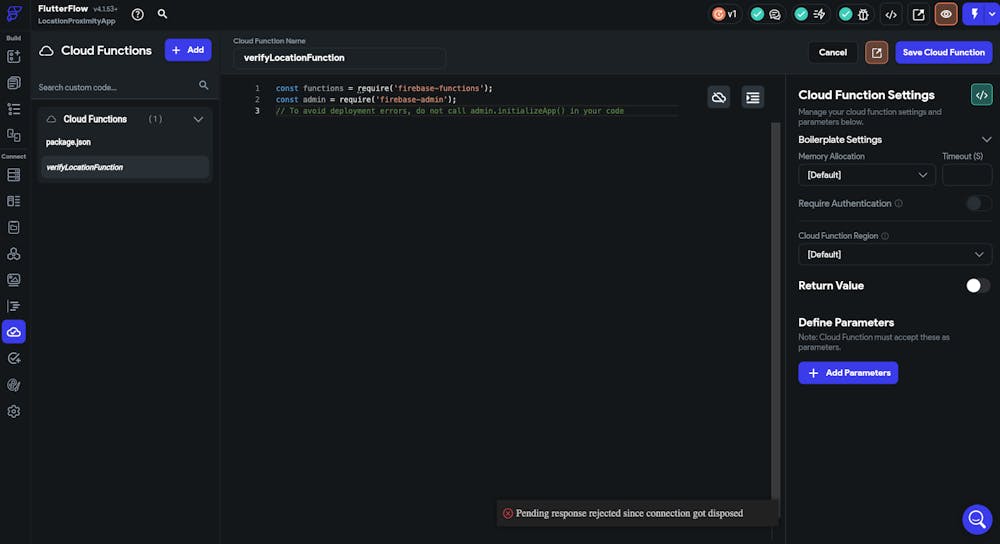Focus the Timeout (S) input field

967,175
